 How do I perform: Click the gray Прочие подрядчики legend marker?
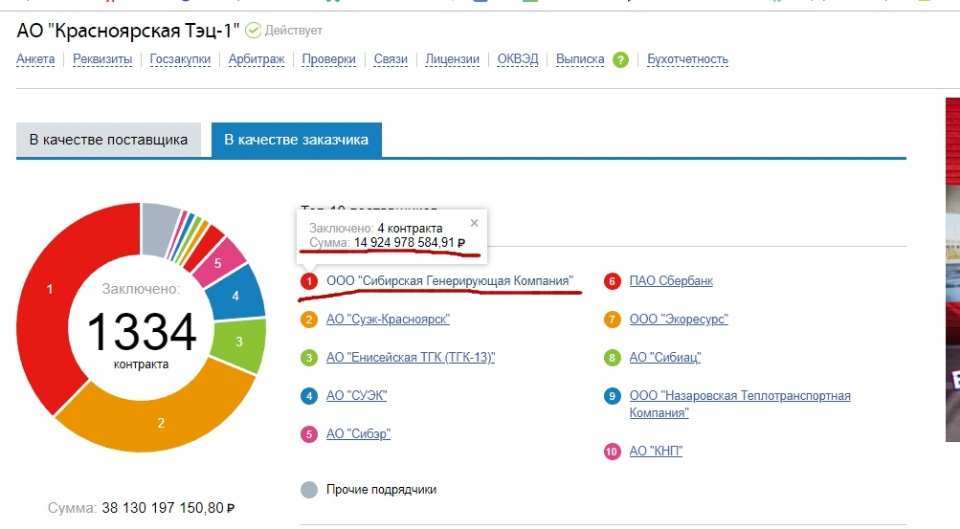(309, 490)
